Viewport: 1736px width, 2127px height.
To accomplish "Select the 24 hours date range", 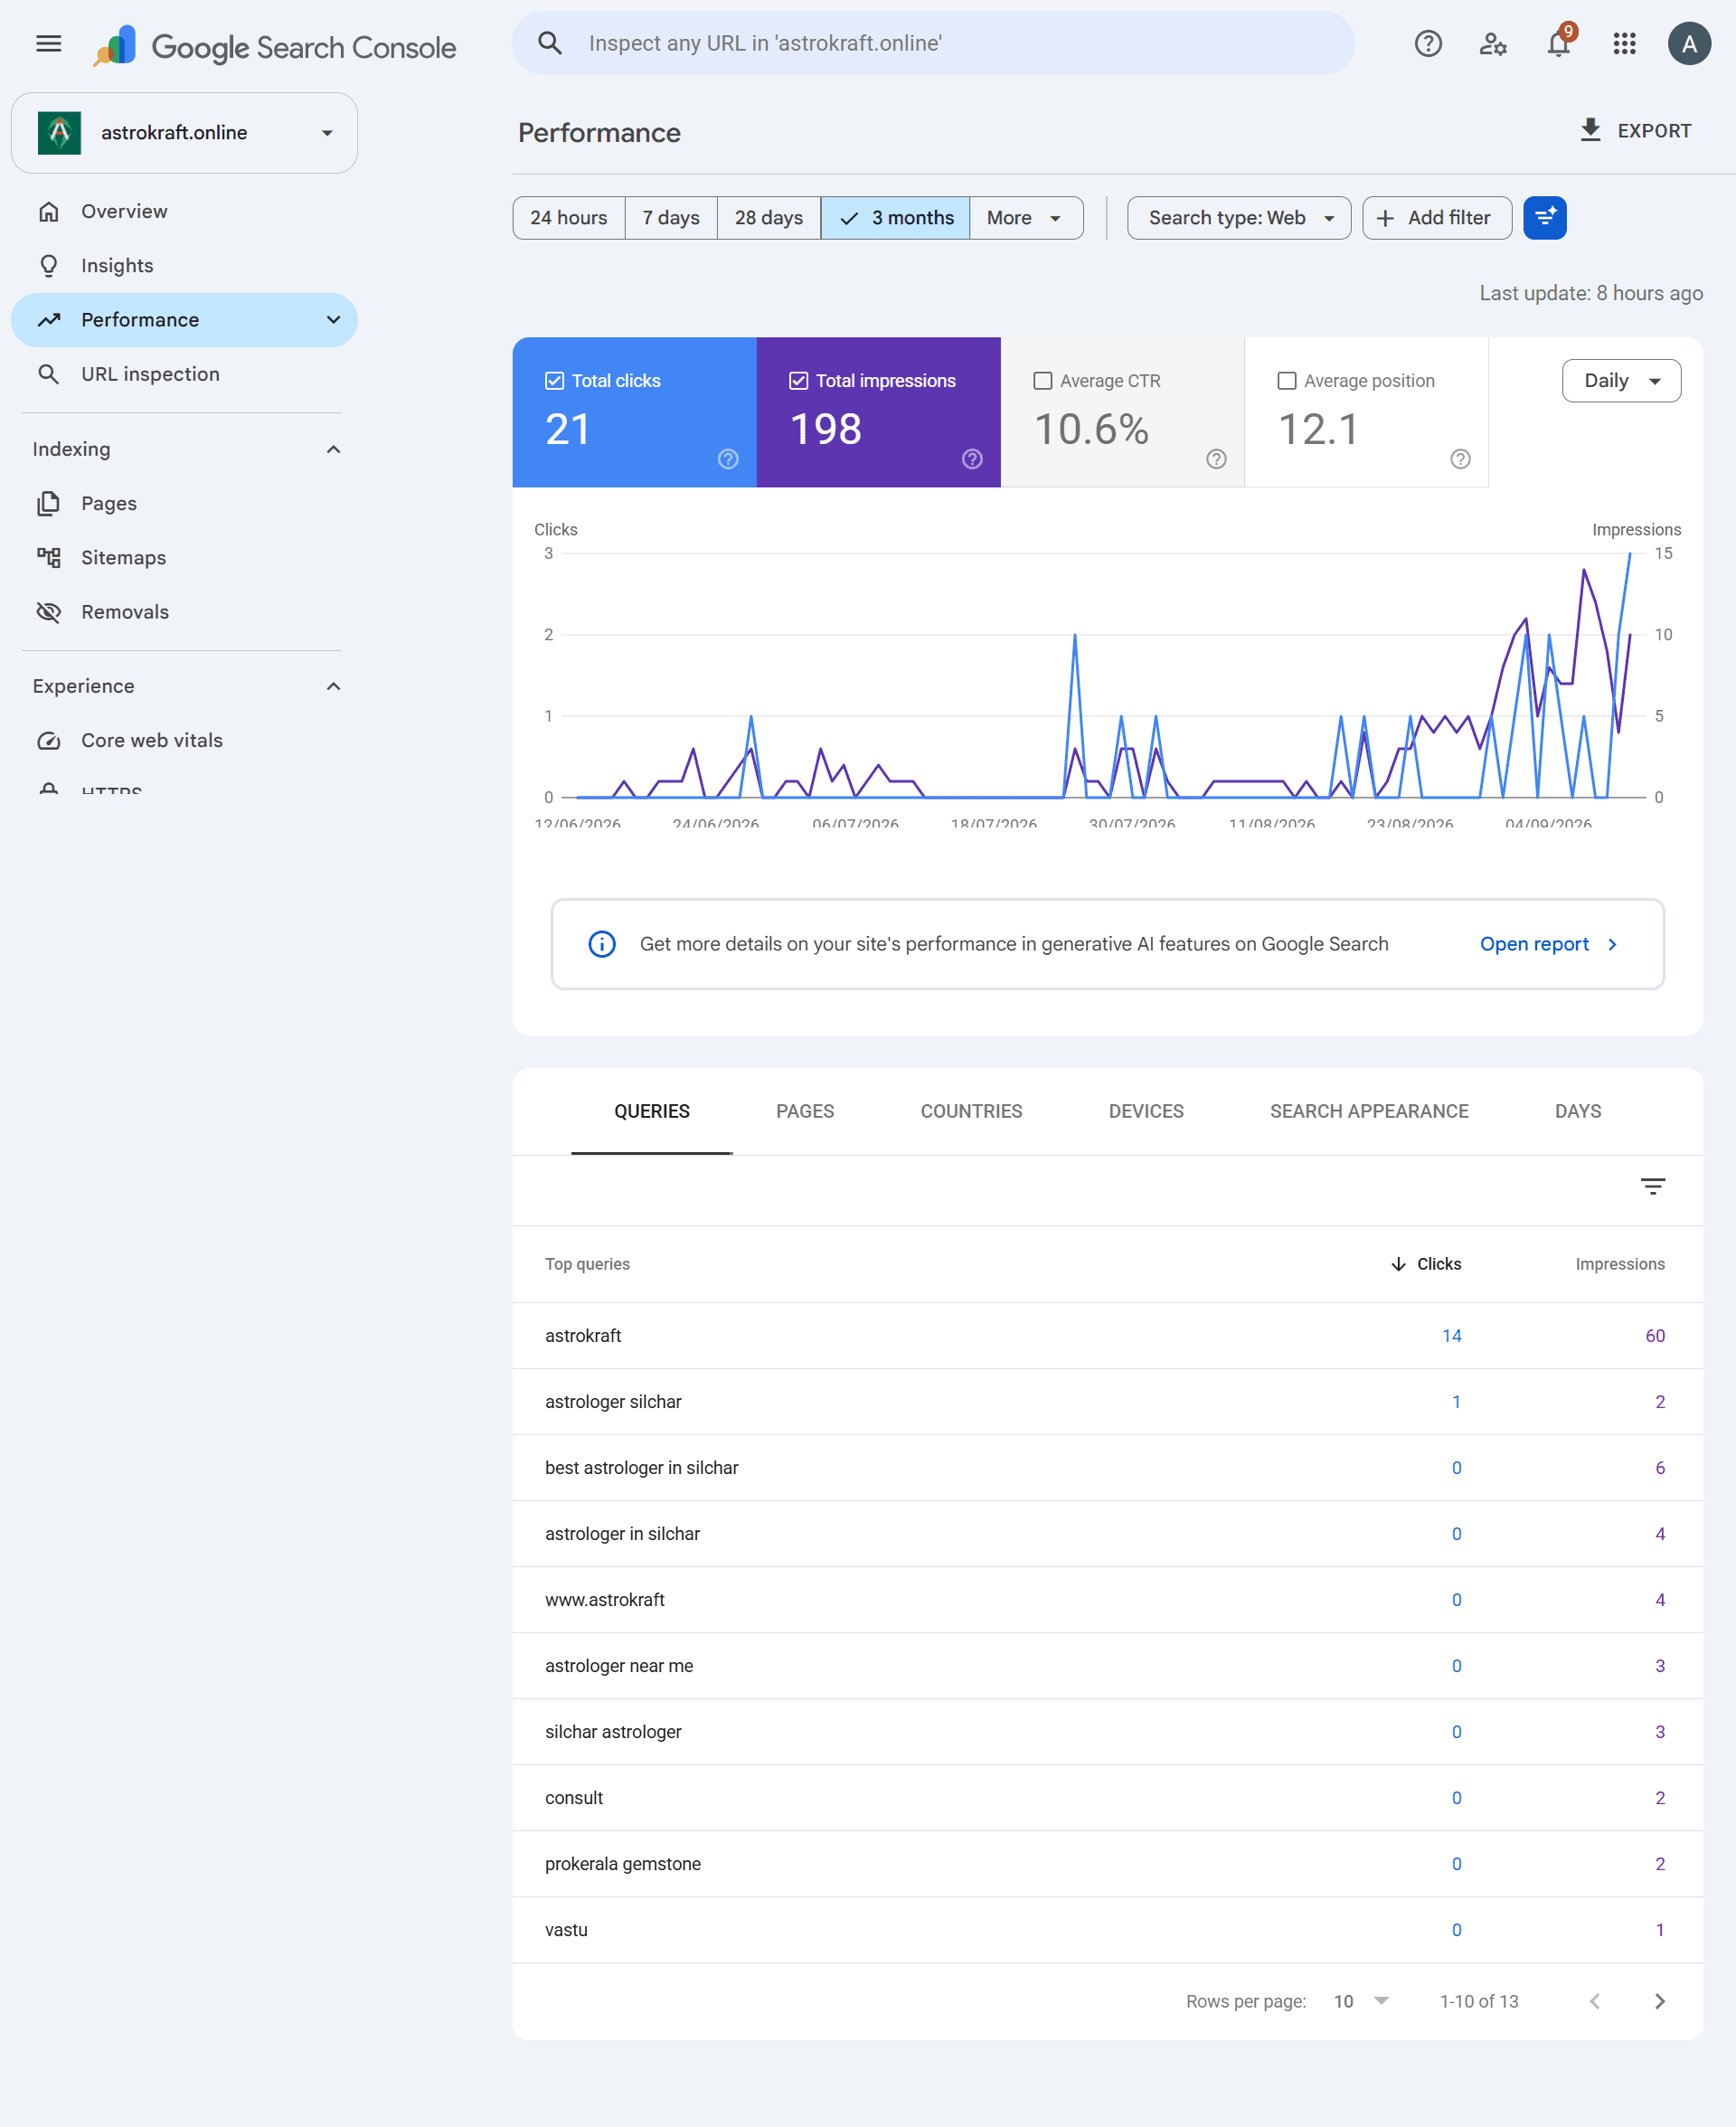I will [569, 218].
